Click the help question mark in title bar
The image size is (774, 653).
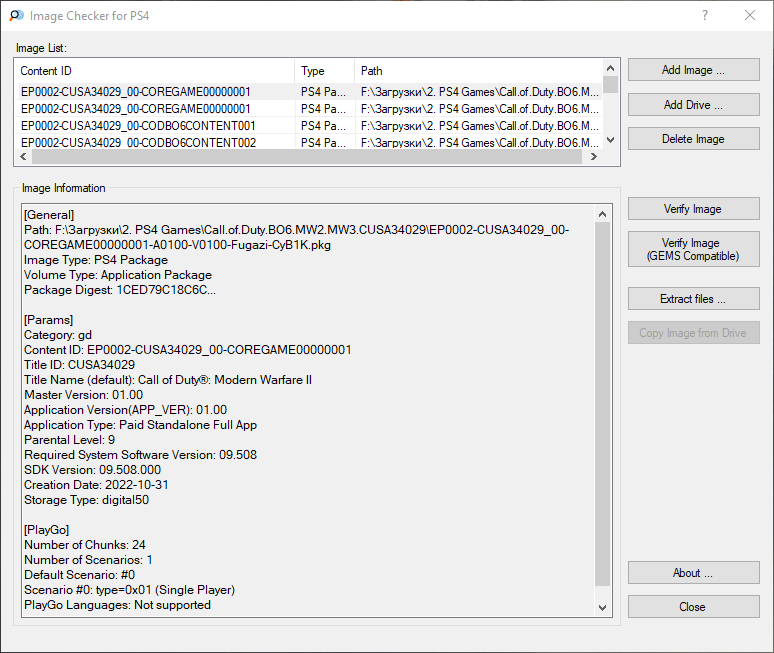click(x=705, y=15)
